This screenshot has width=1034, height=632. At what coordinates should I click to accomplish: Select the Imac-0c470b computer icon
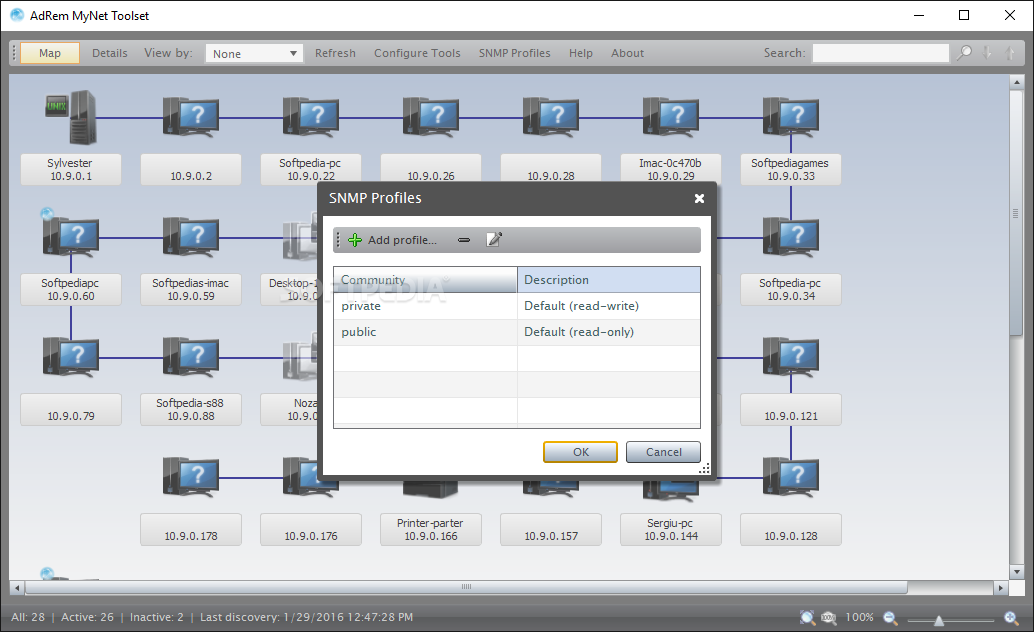[671, 117]
